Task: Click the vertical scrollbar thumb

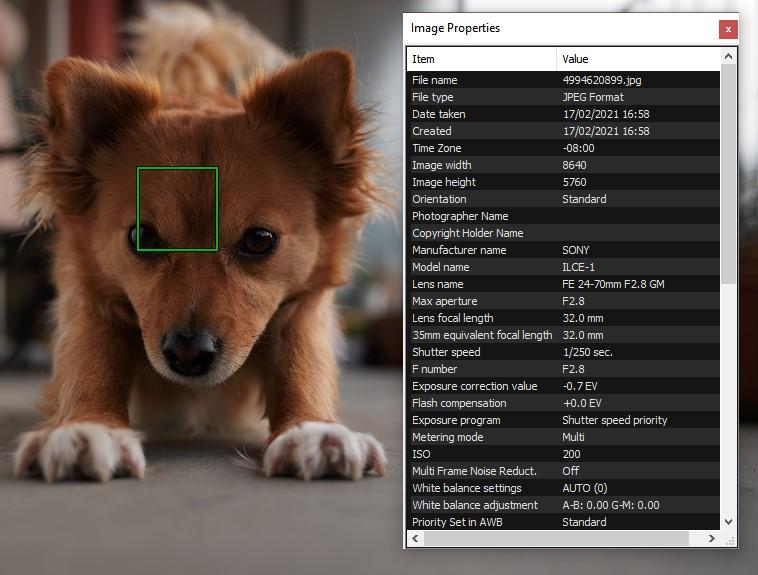Action: click(x=729, y=174)
